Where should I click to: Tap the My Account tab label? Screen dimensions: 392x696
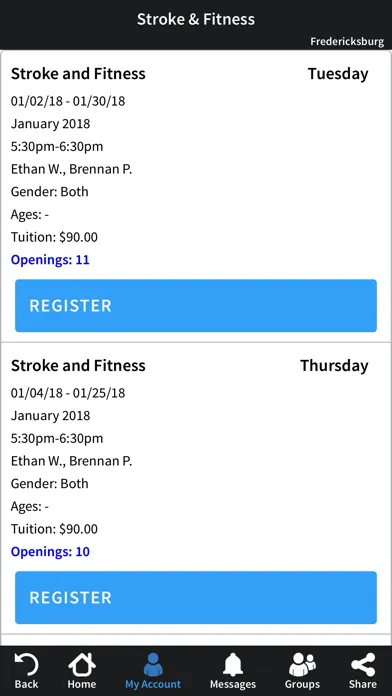point(153,684)
